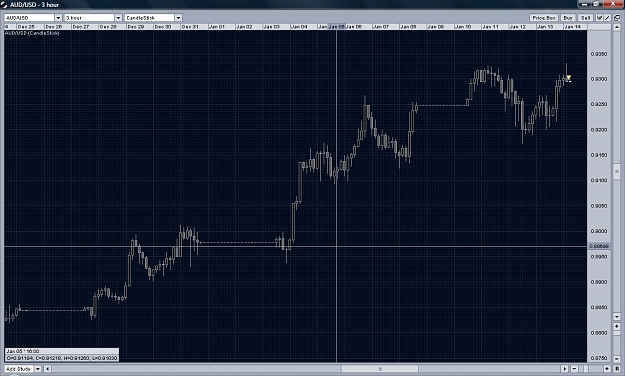This screenshot has width=625, height=376.
Task: Click the 3 hour interval field
Action: click(90, 18)
